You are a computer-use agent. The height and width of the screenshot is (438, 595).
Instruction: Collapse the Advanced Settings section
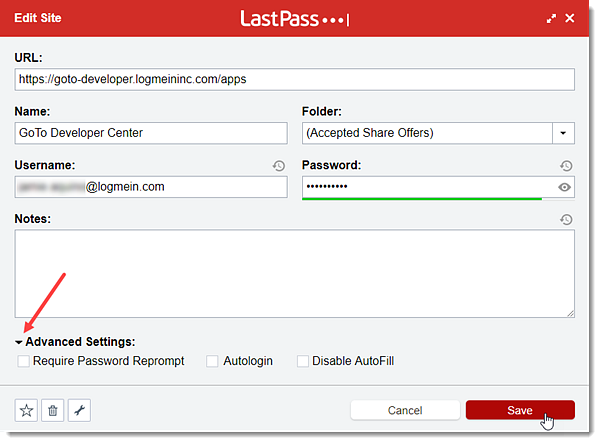point(75,342)
